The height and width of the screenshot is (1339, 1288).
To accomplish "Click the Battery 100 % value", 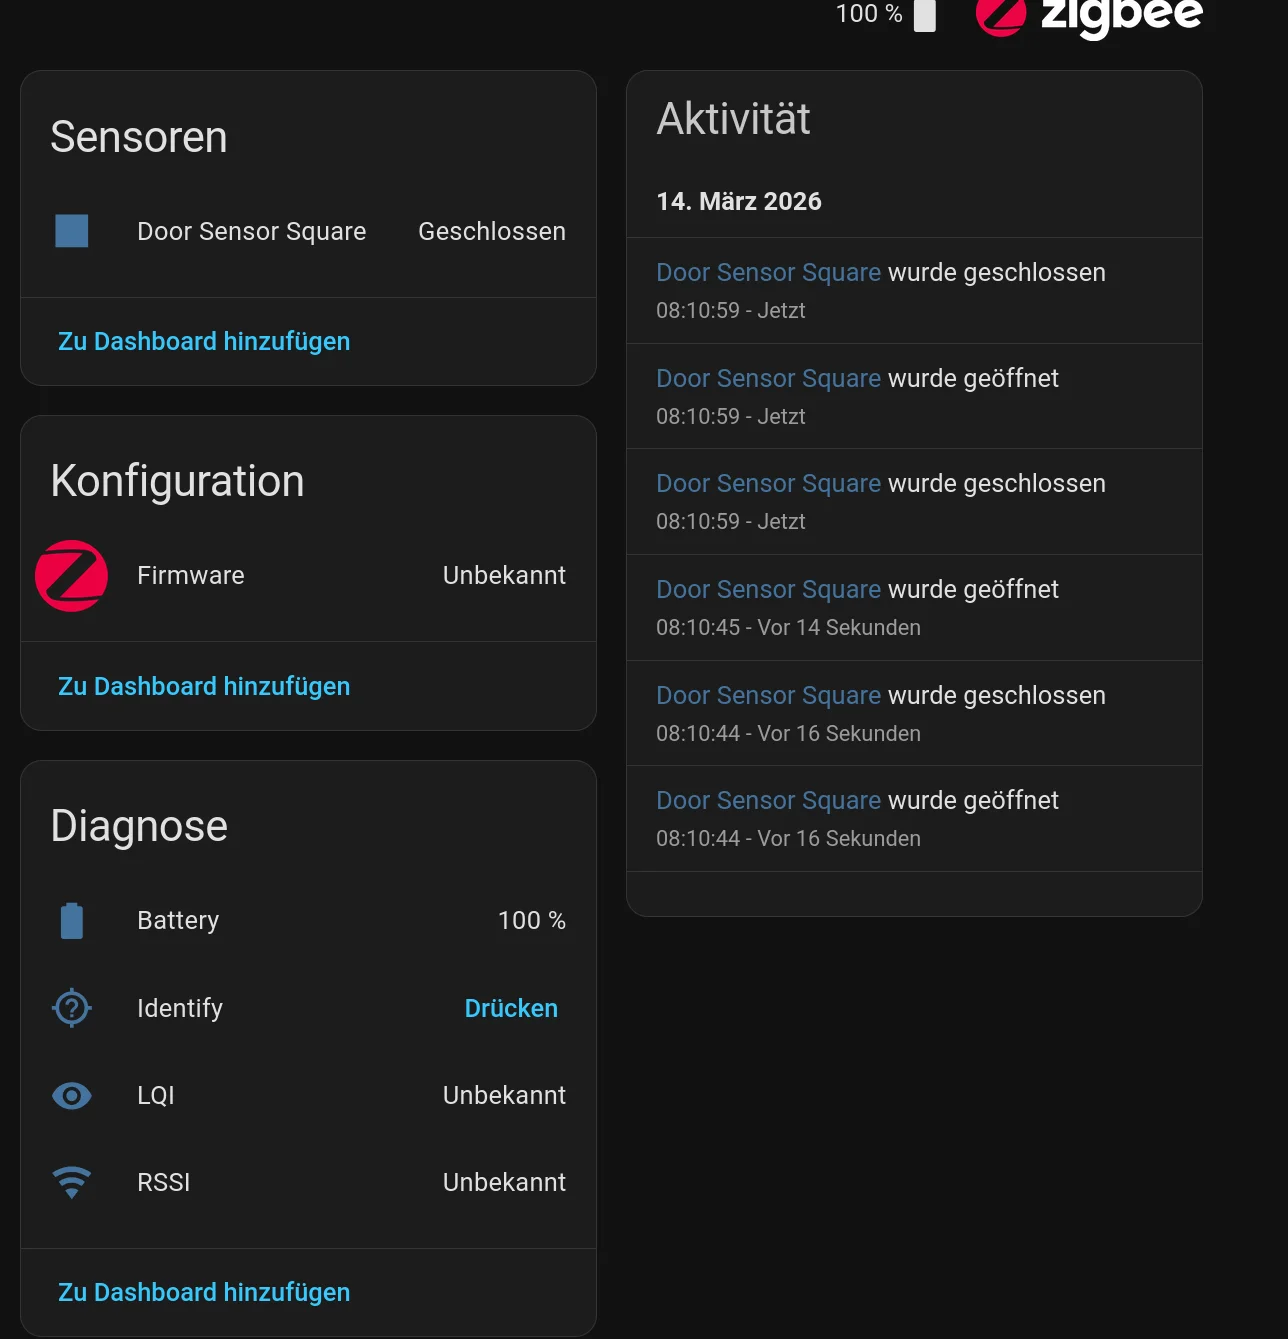I will (x=531, y=921).
